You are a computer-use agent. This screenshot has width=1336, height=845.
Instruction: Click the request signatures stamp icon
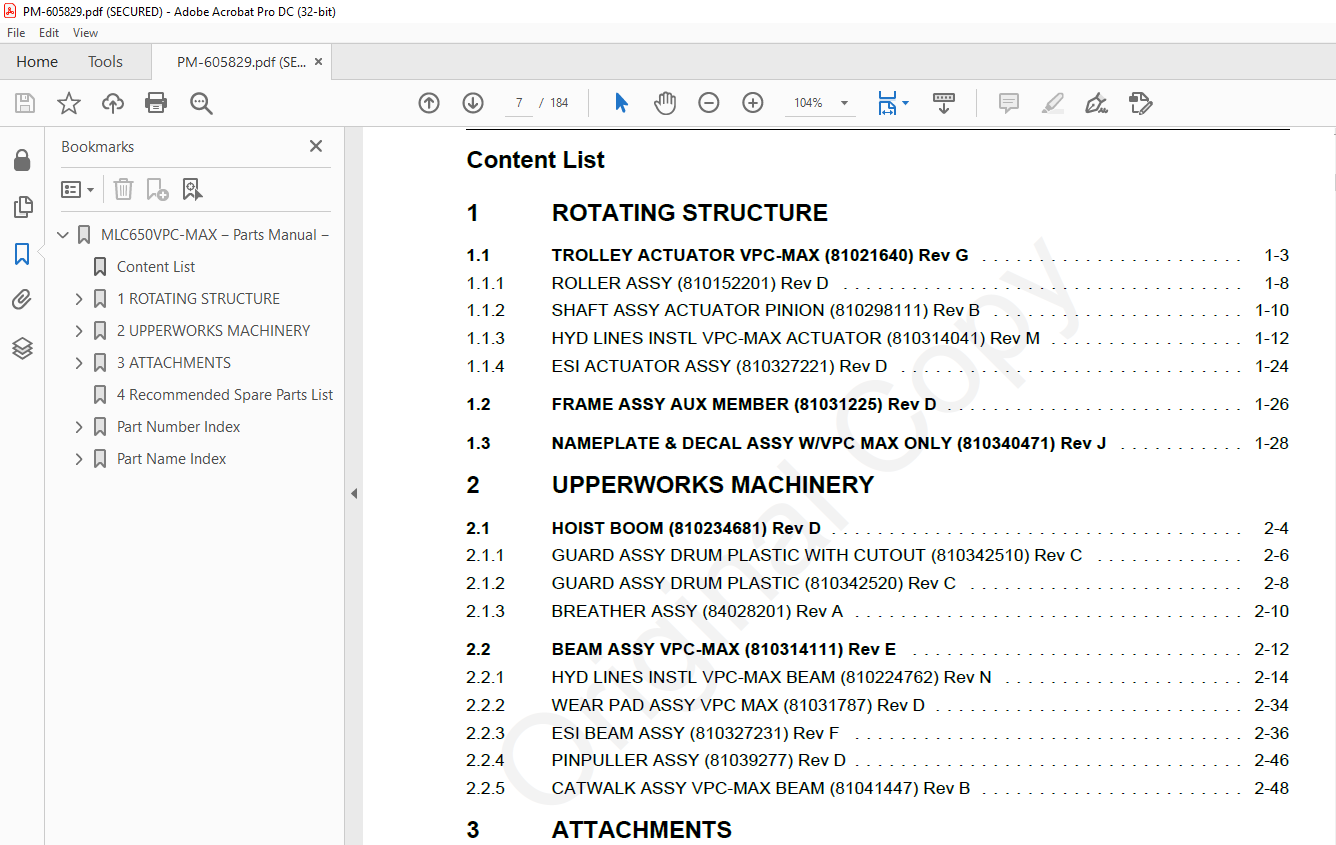click(x=1140, y=103)
